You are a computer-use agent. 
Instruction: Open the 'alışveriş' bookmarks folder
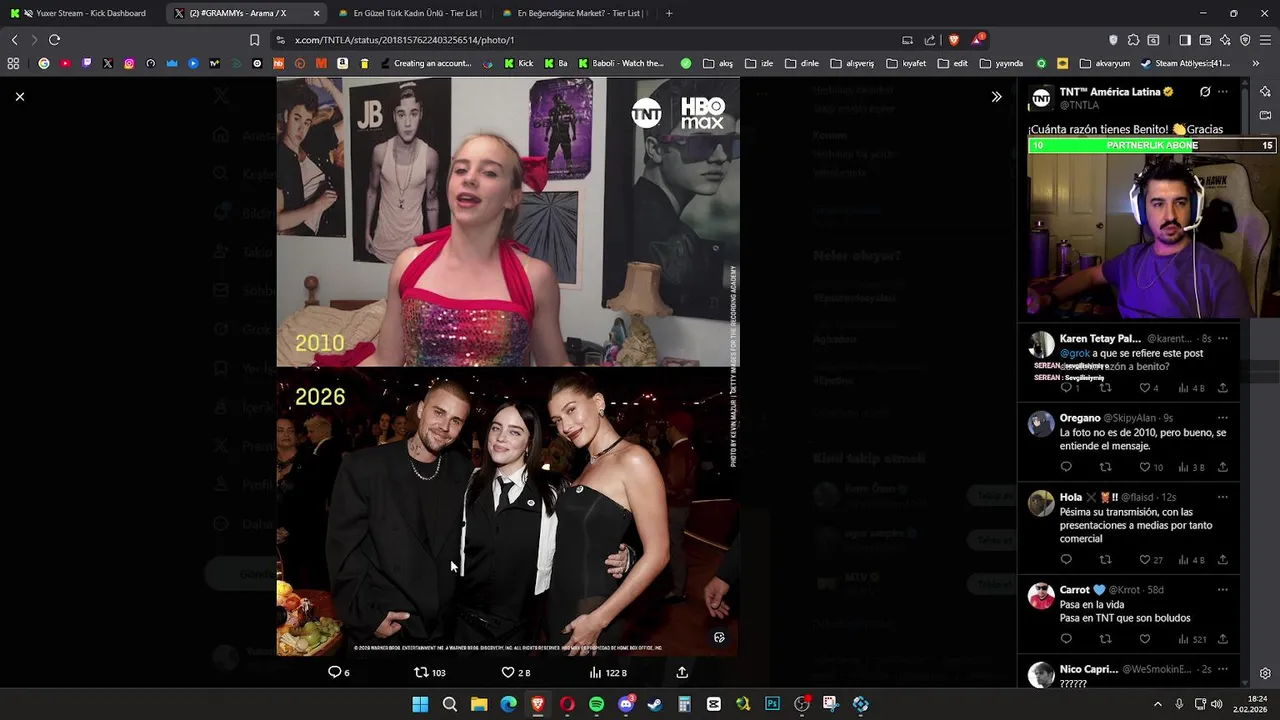click(x=852, y=63)
